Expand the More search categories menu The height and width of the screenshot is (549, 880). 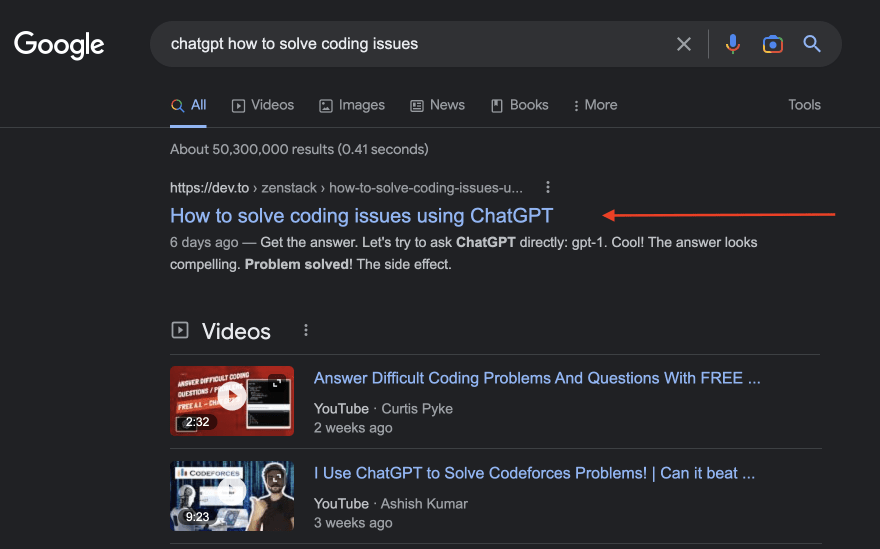[x=595, y=105]
